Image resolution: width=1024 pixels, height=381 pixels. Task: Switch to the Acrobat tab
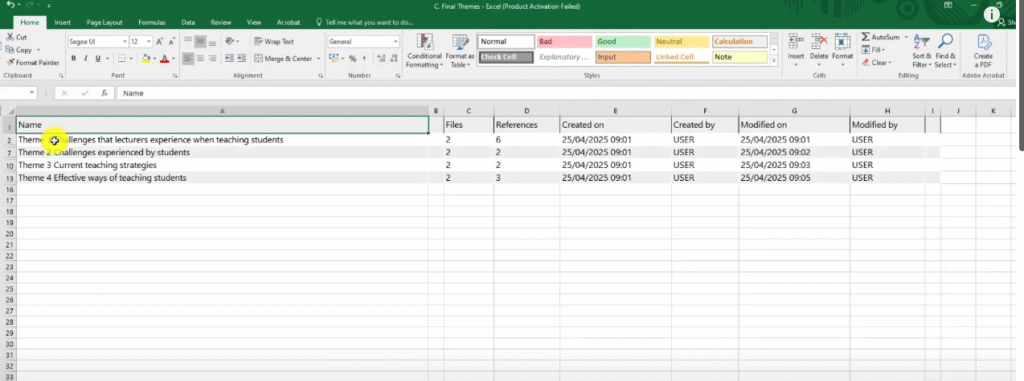pos(288,22)
